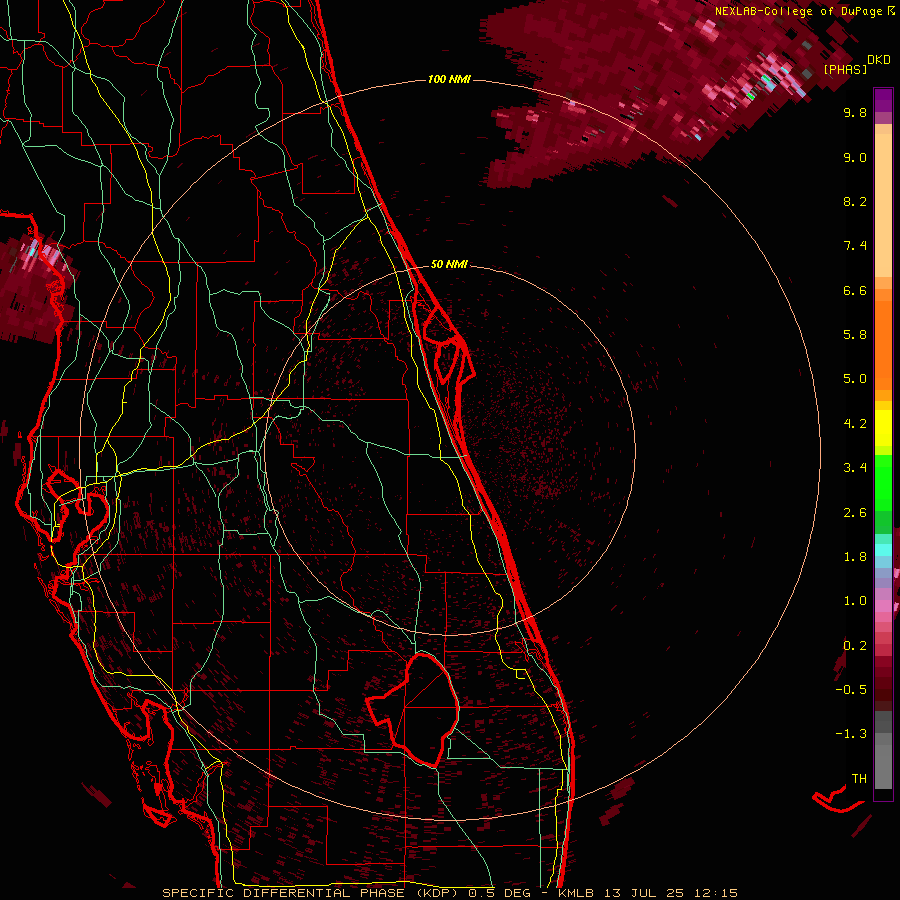Click the 1.0 value on color scale
This screenshot has height=900, width=900.
click(x=855, y=601)
